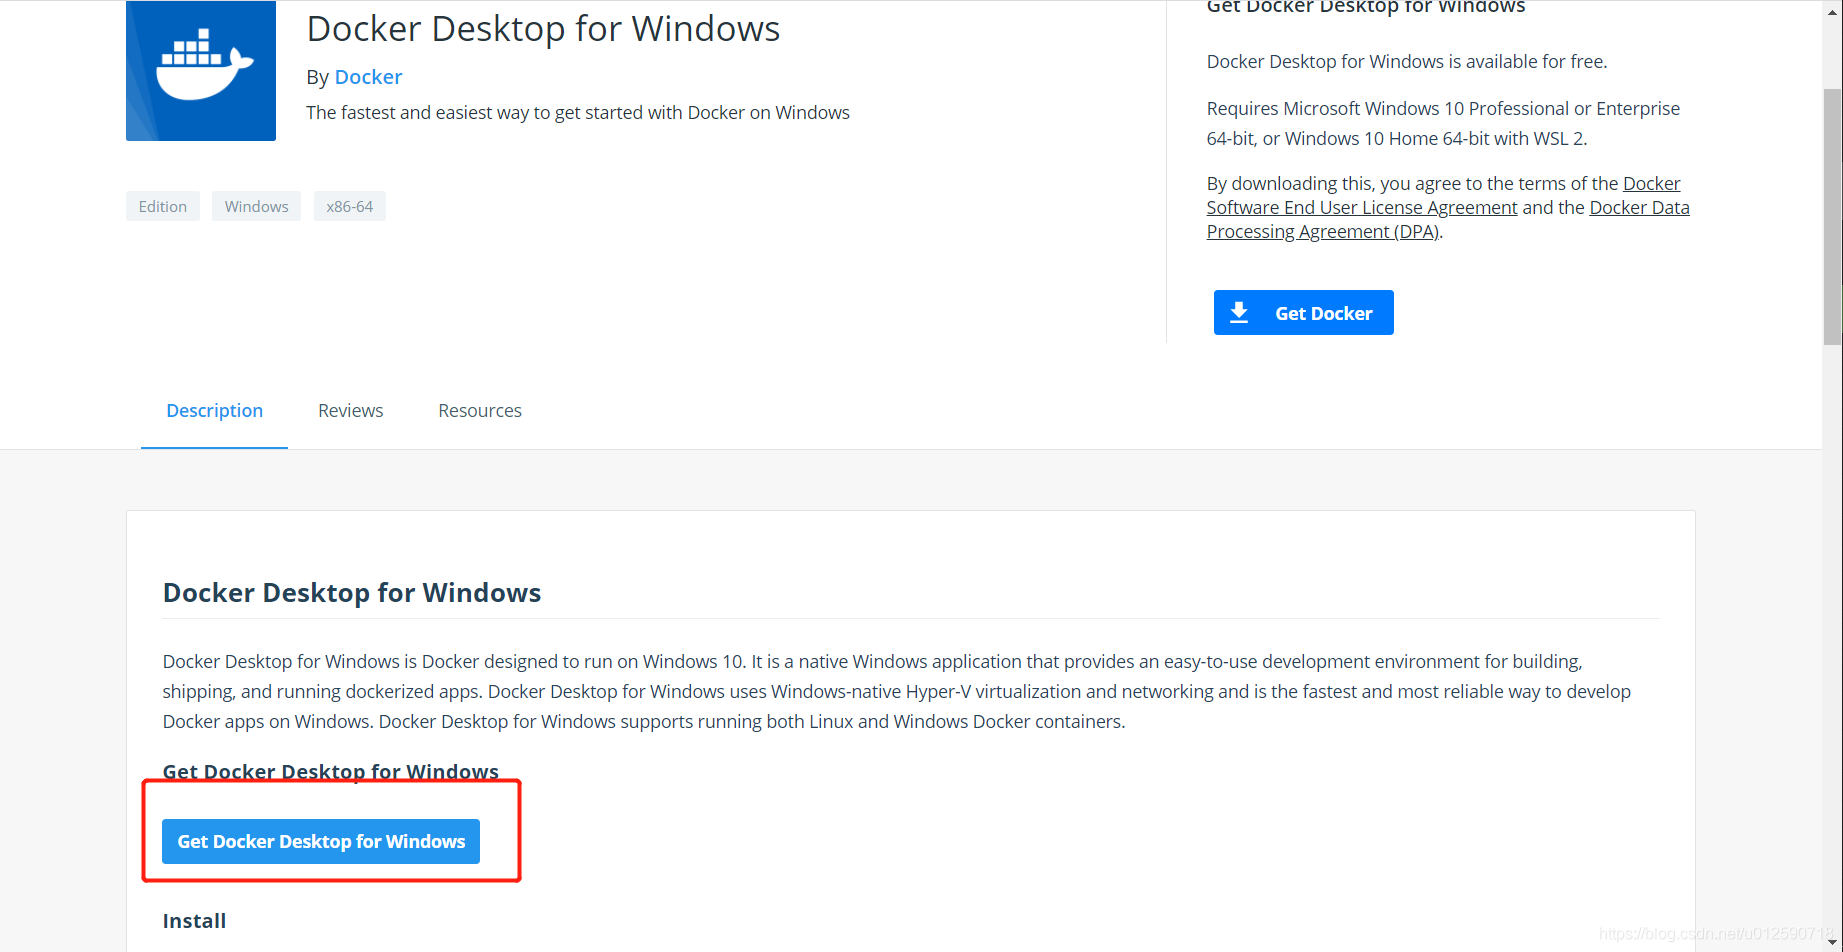Switch to the Resources tab
The image size is (1843, 952).
[480, 411]
